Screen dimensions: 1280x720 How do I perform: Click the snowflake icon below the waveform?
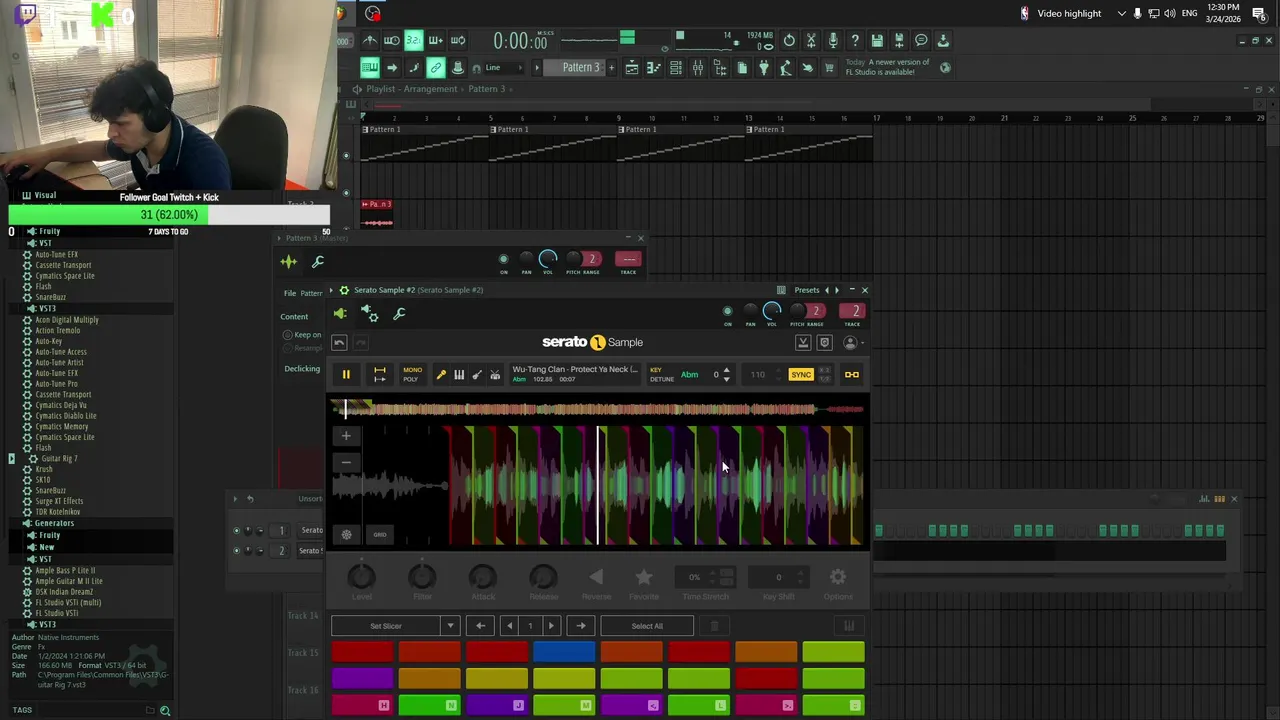tap(346, 534)
